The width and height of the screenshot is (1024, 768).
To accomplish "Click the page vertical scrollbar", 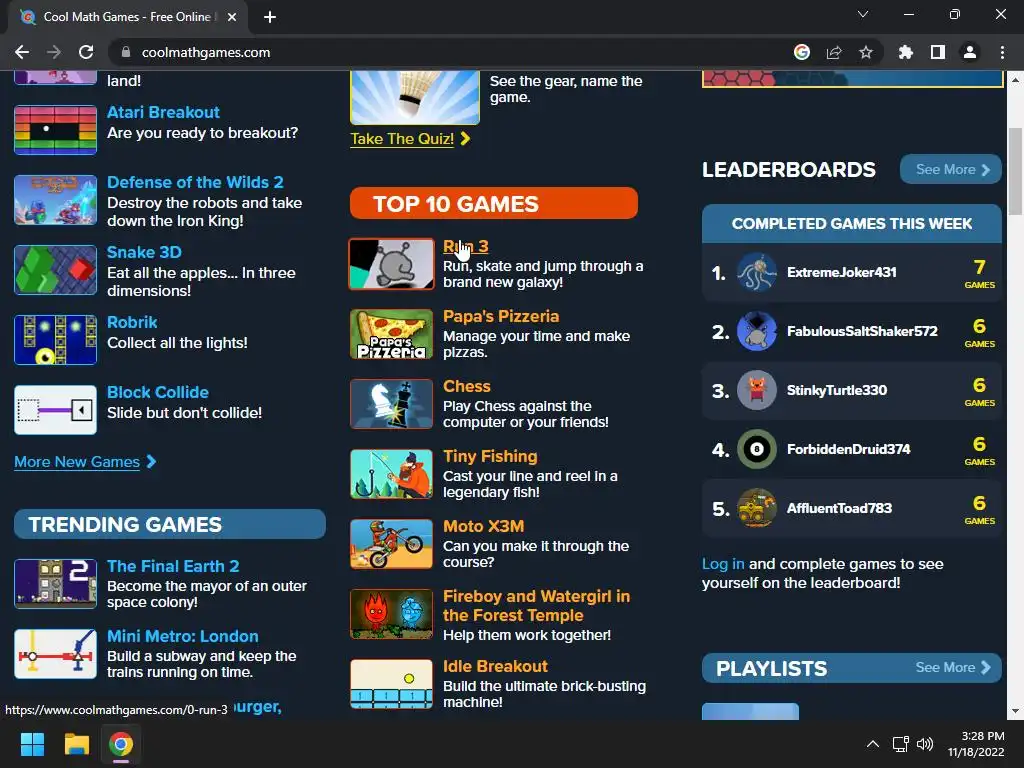I will [x=1015, y=172].
